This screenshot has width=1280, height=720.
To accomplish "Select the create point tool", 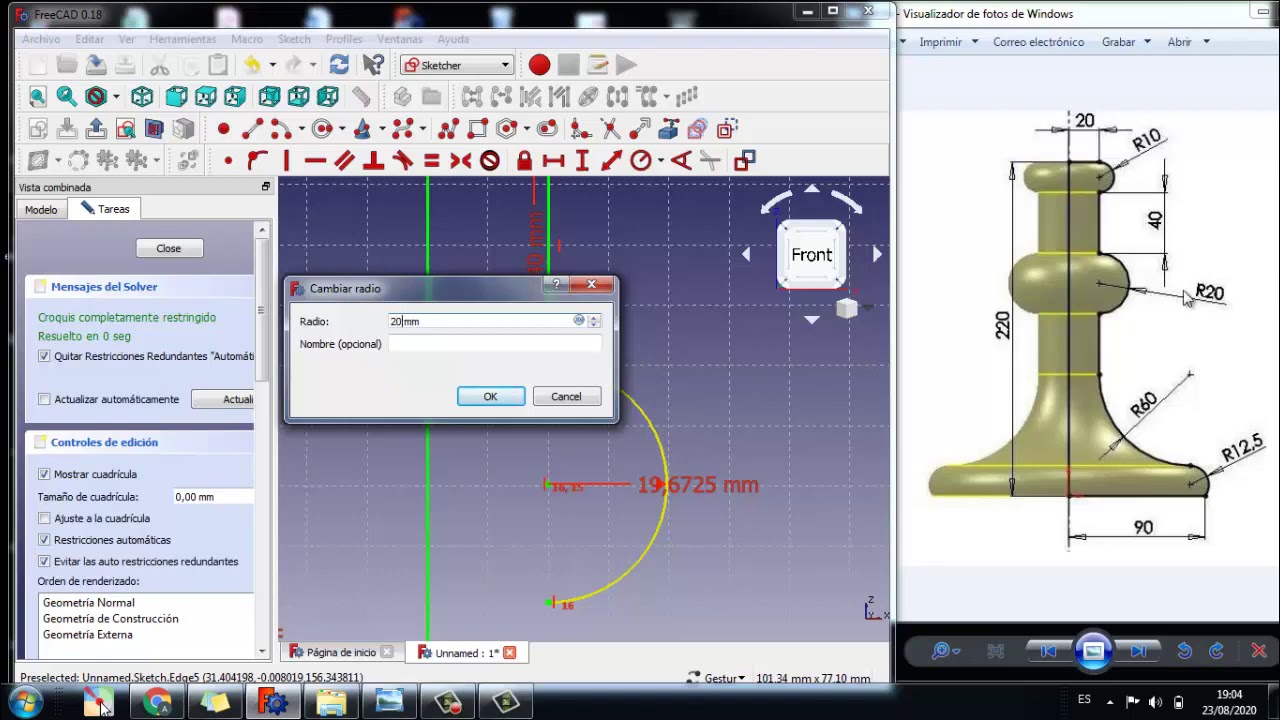I will 223,129.
